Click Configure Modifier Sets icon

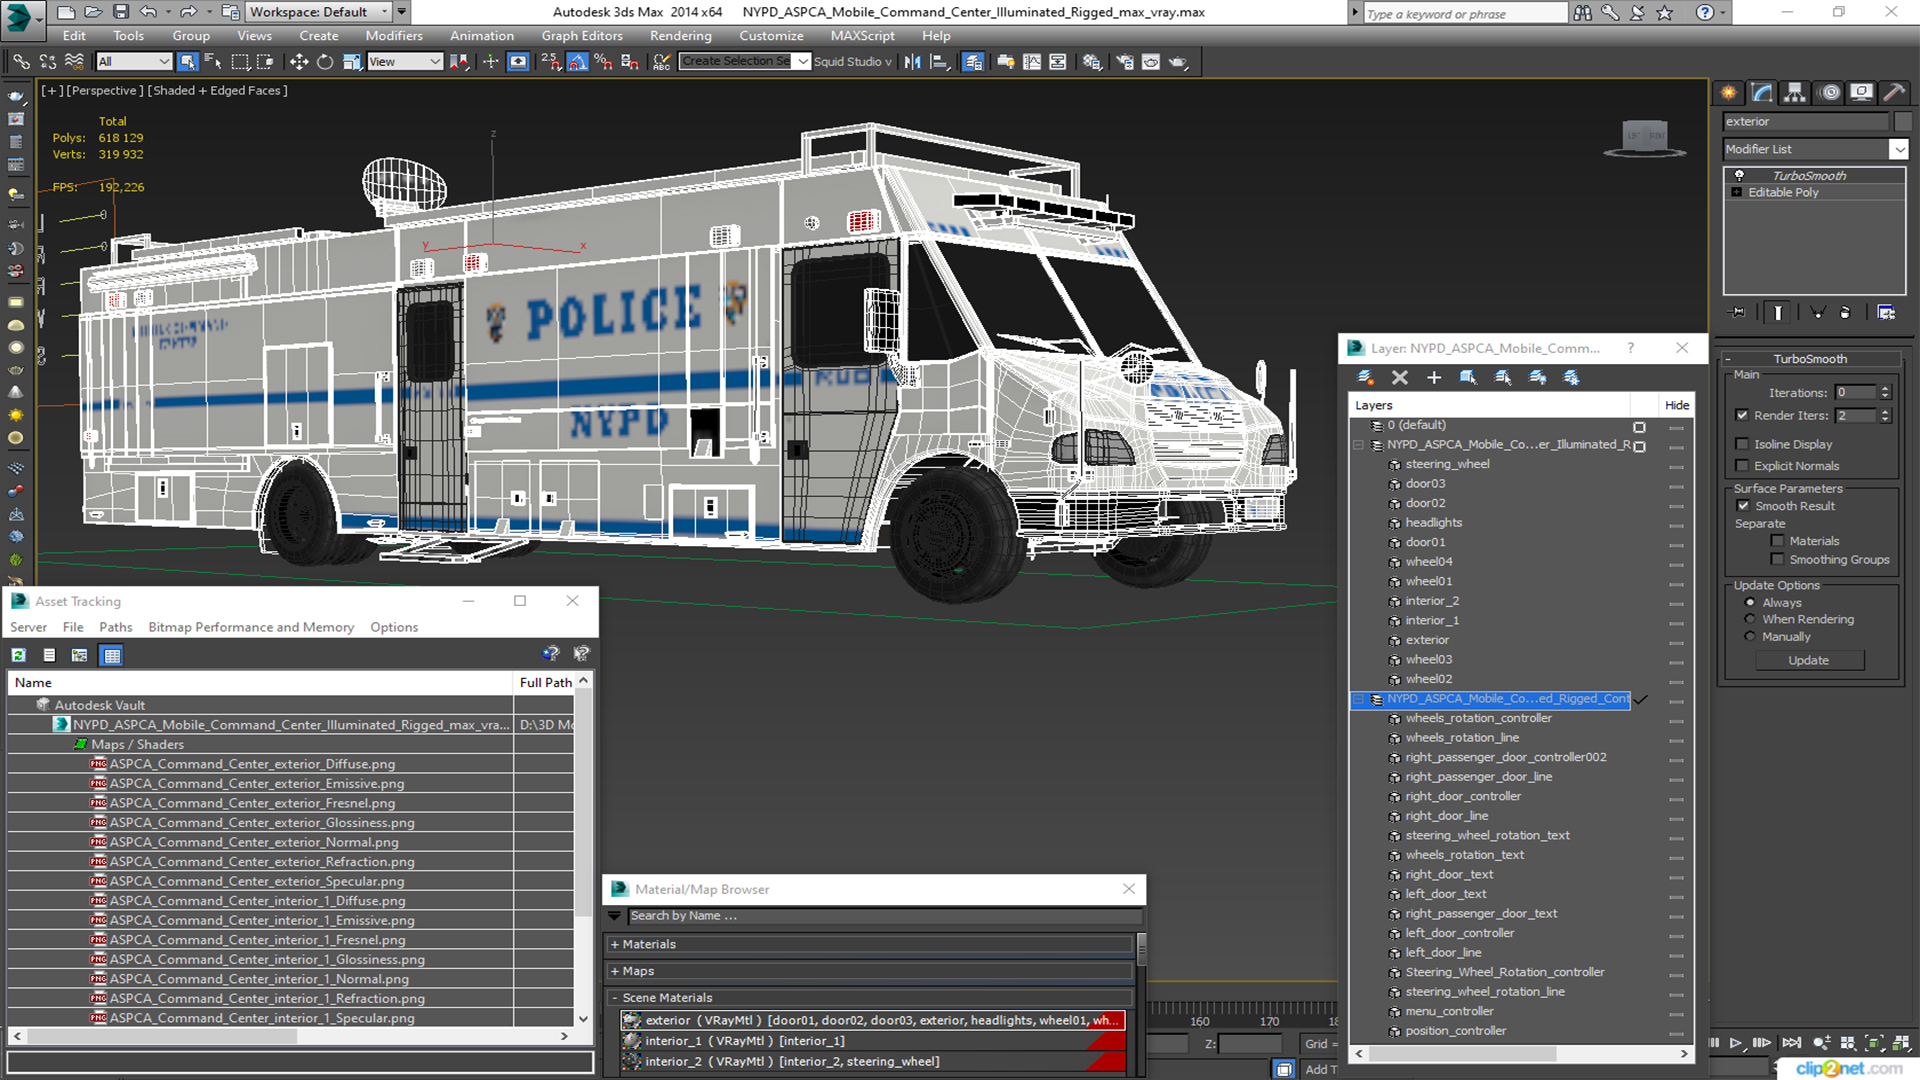pyautogui.click(x=1886, y=313)
